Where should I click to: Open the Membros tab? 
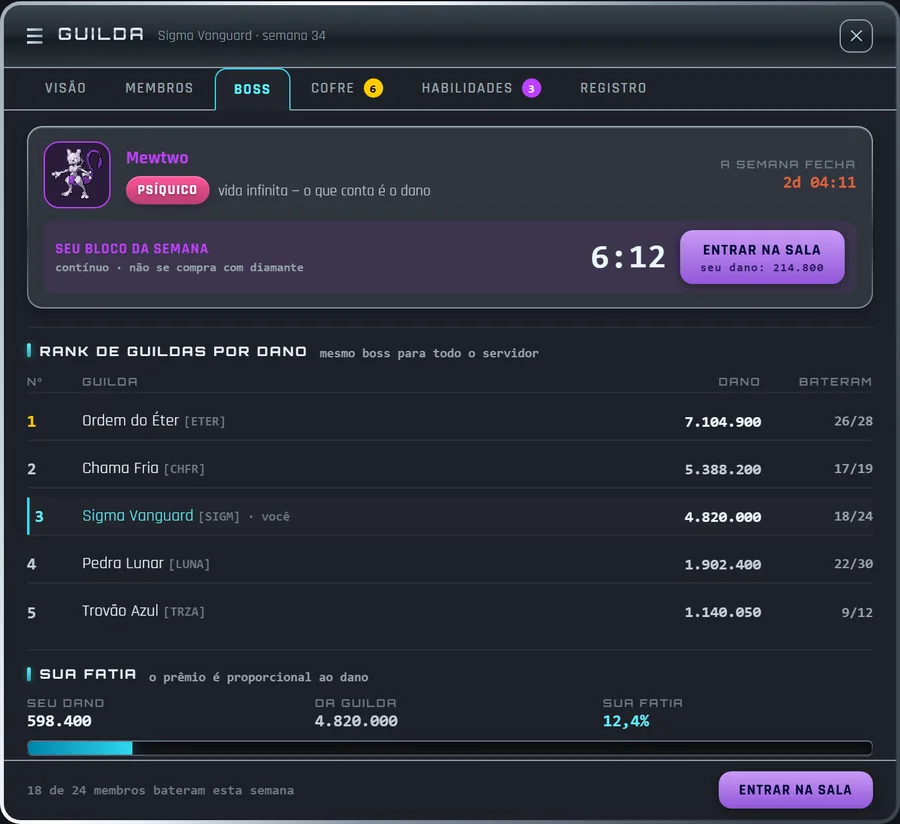point(159,88)
